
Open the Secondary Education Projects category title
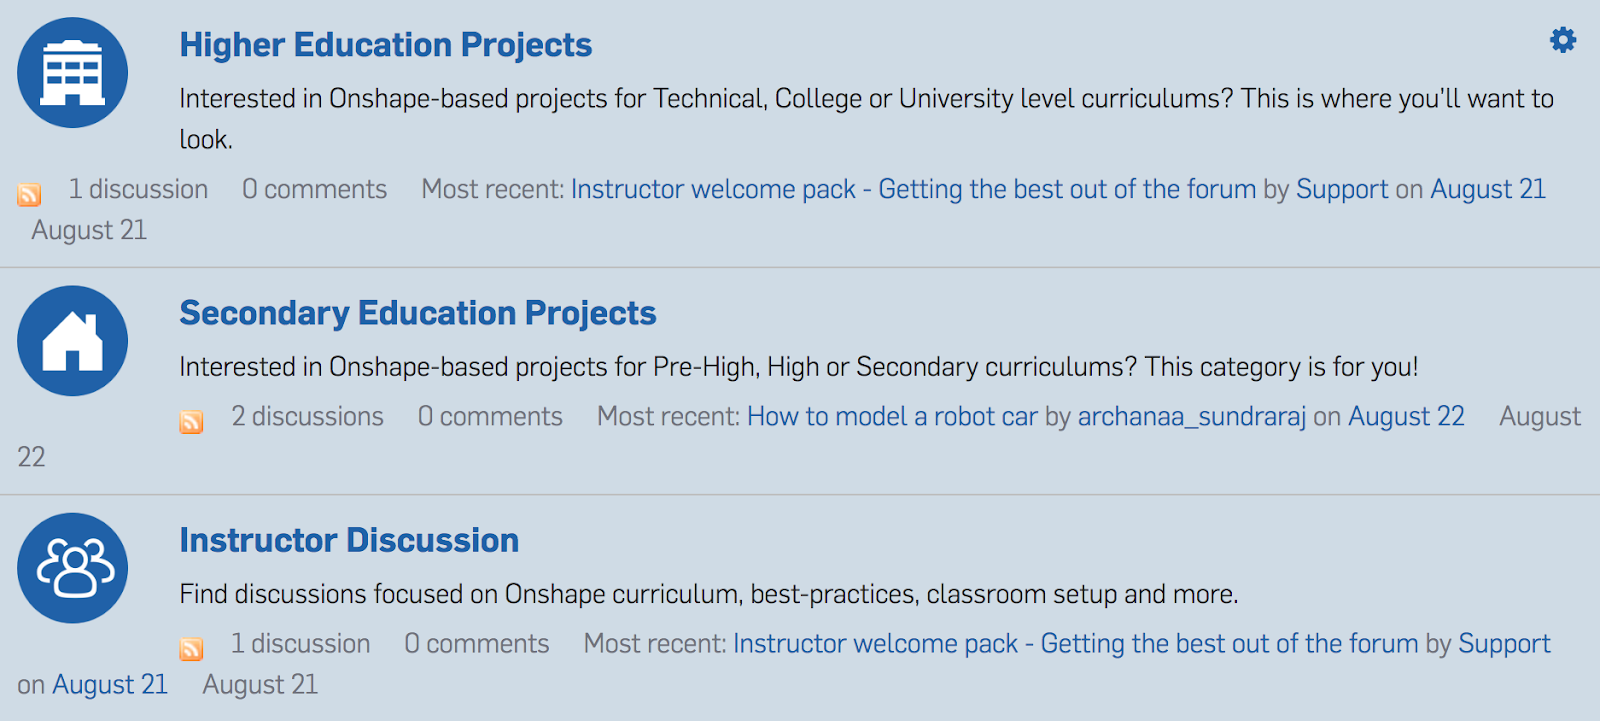(417, 313)
